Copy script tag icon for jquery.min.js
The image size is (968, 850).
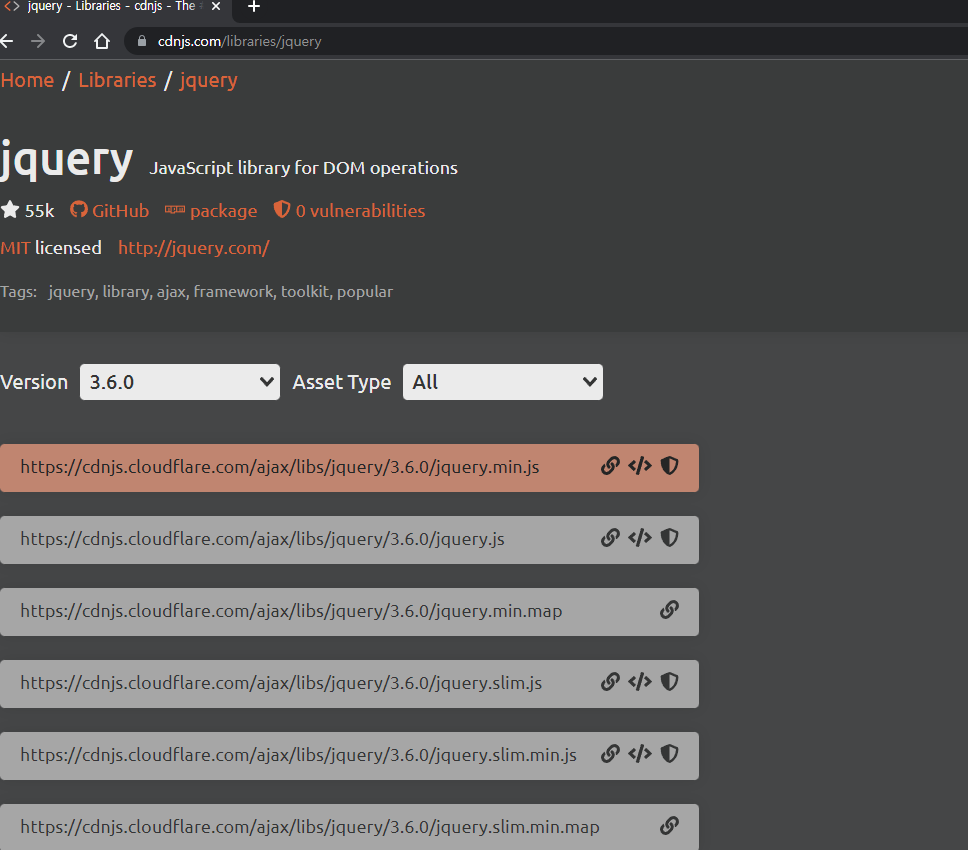(x=640, y=466)
